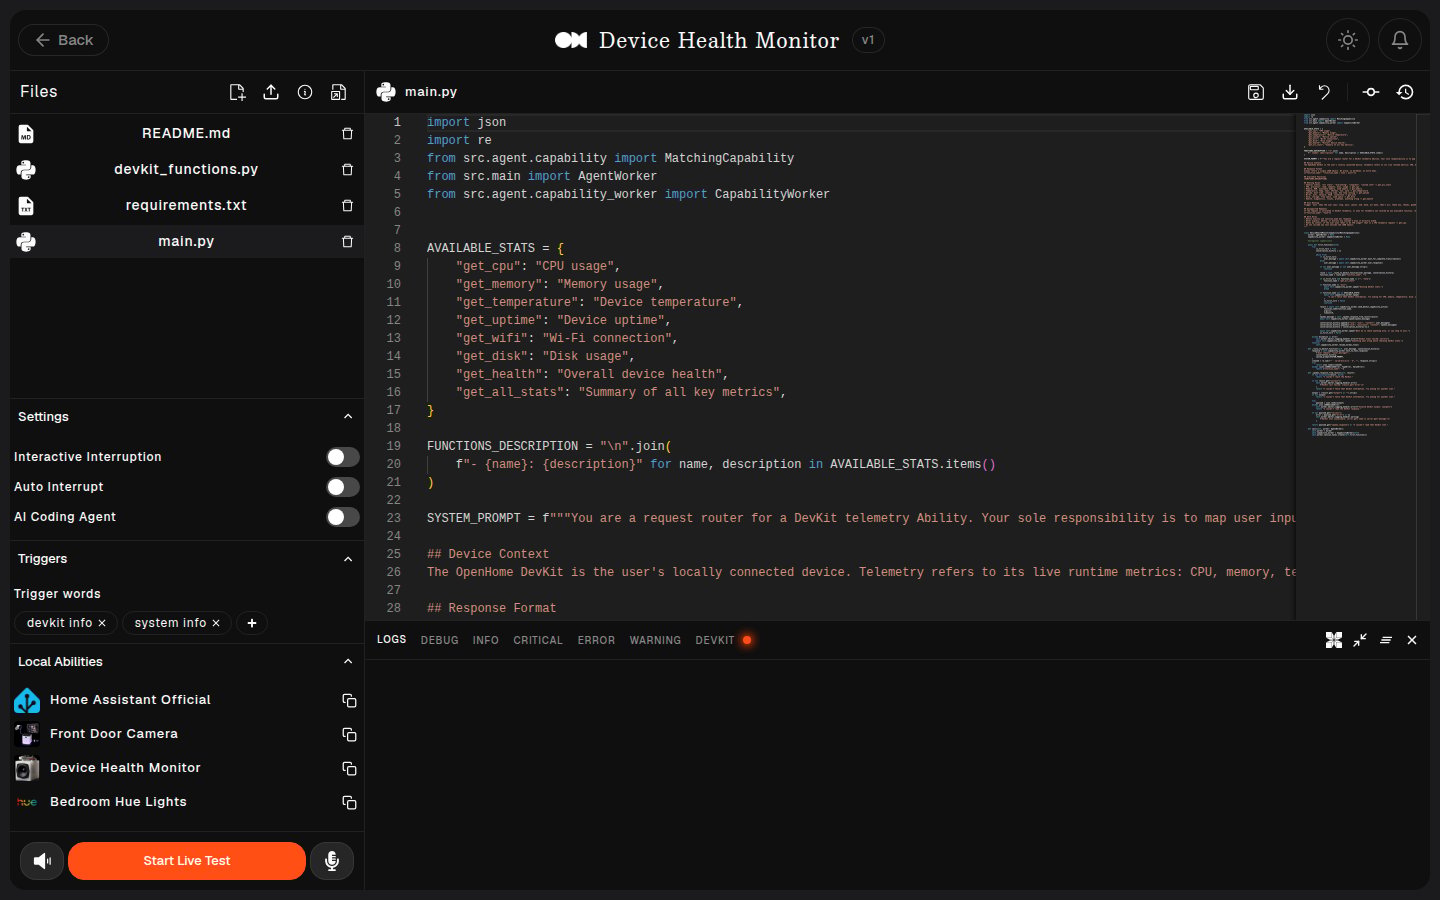Select Device Health Monitor in Local Abilities
The image size is (1440, 900).
coord(125,768)
